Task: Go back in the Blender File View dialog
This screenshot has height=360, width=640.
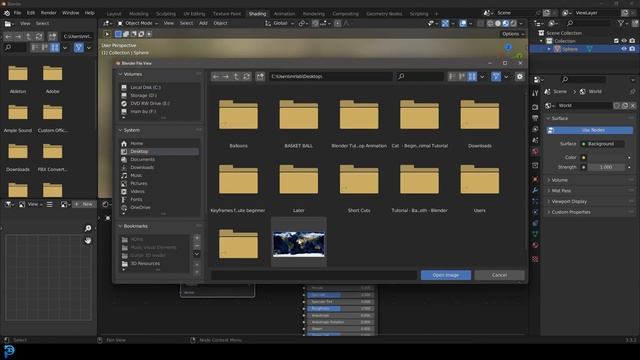Action: (216, 76)
